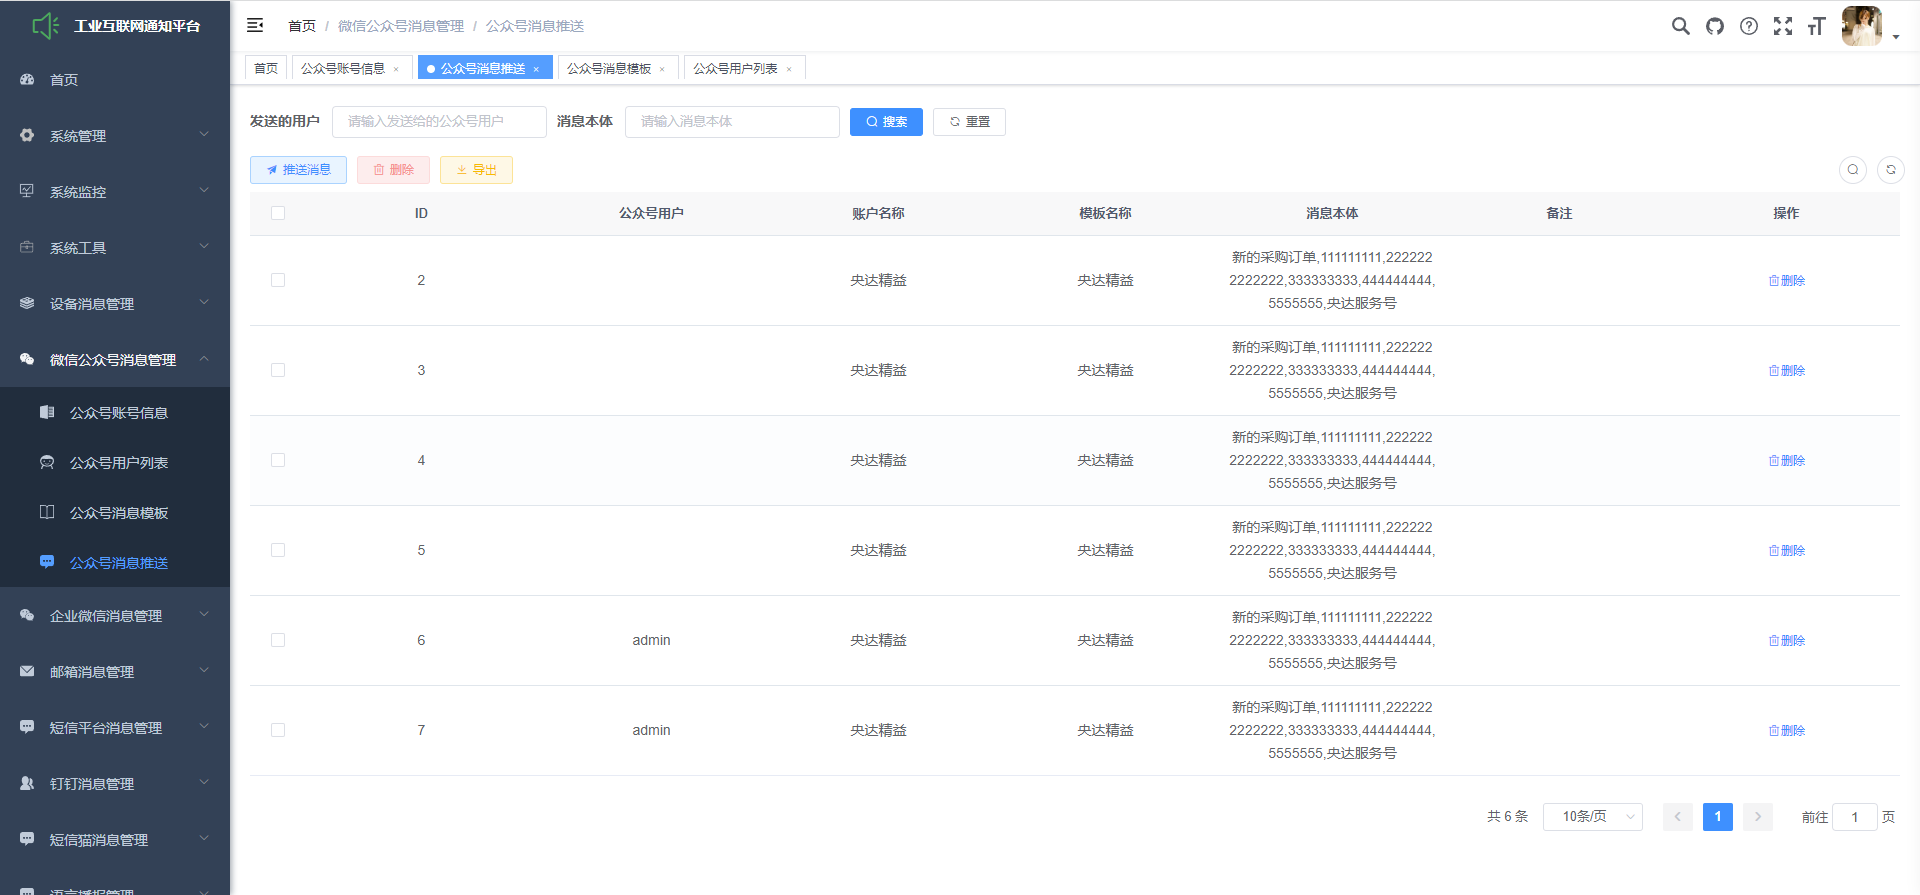Image resolution: width=1920 pixels, height=895 pixels.
Task: Click the 重置 reset button
Action: 969,122
